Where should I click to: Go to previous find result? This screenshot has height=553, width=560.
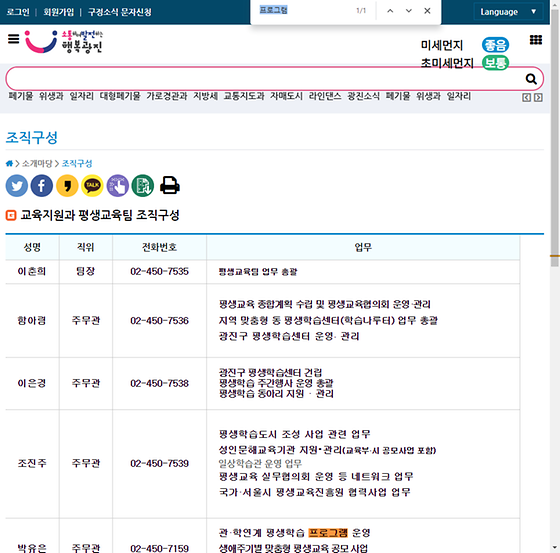390,11
